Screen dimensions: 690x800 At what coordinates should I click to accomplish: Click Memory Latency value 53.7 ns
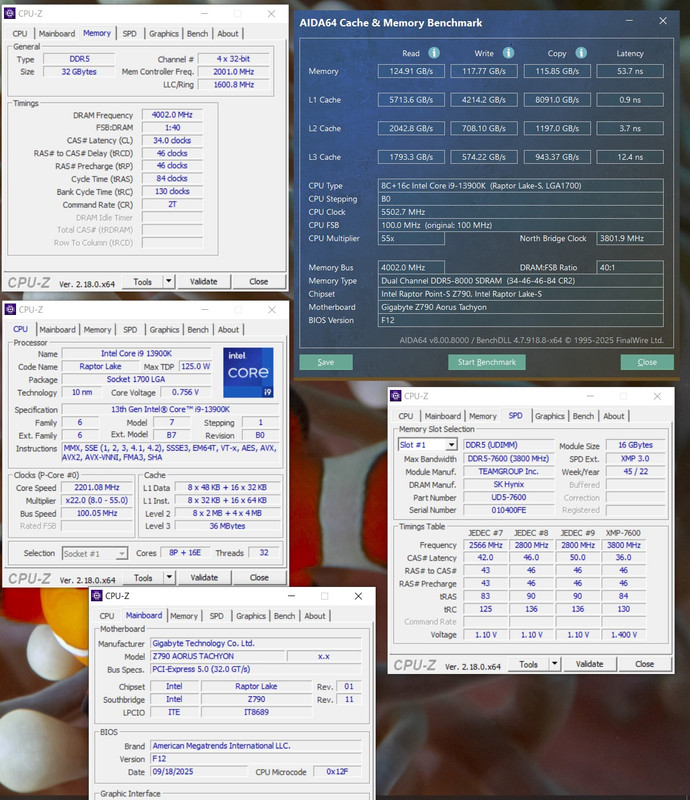pos(630,71)
